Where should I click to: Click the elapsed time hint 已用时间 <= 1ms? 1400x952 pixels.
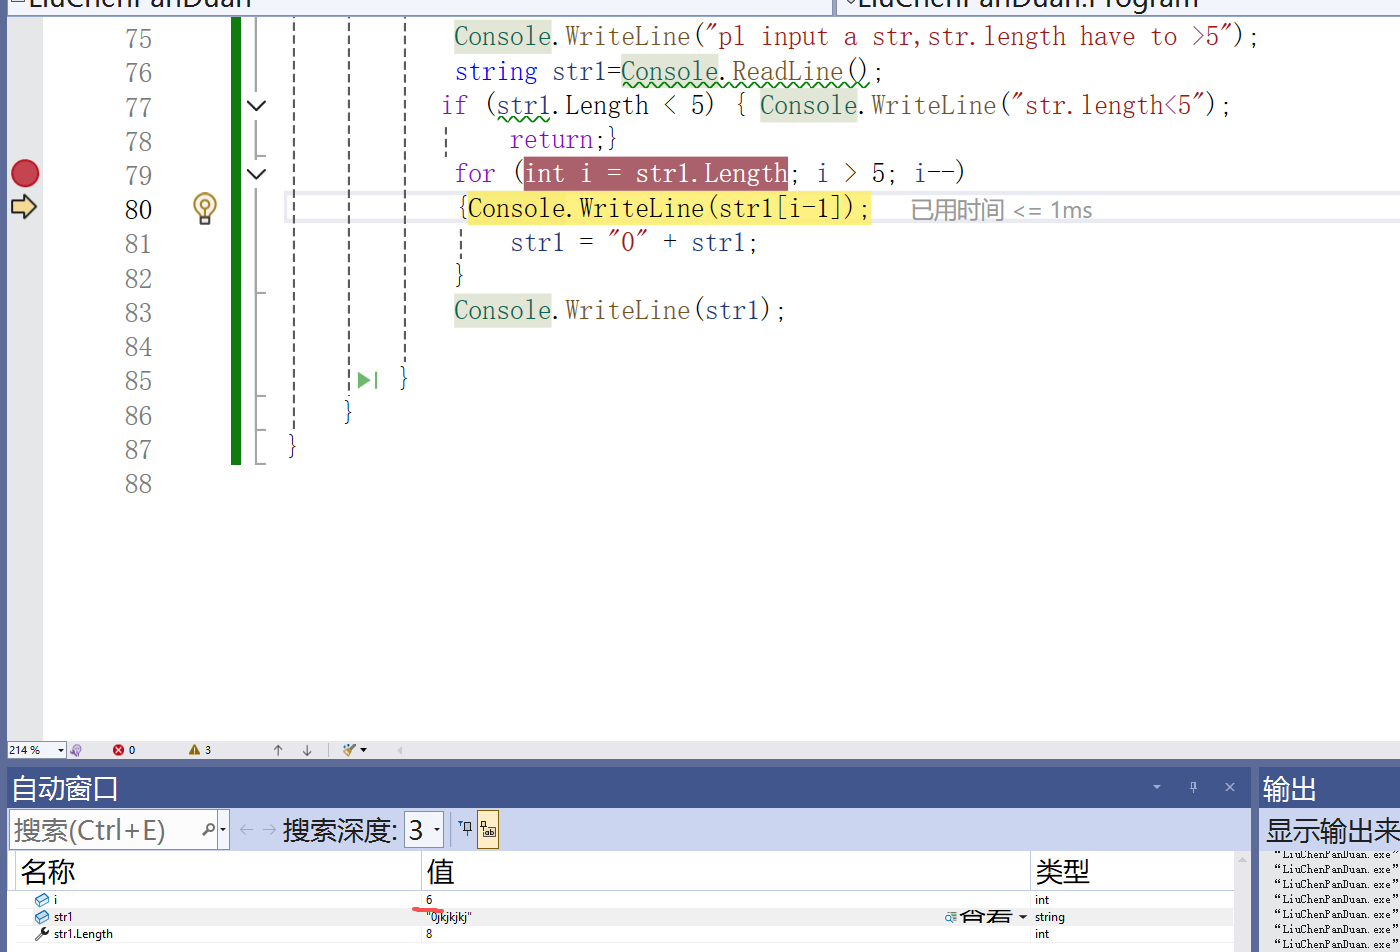click(1001, 210)
